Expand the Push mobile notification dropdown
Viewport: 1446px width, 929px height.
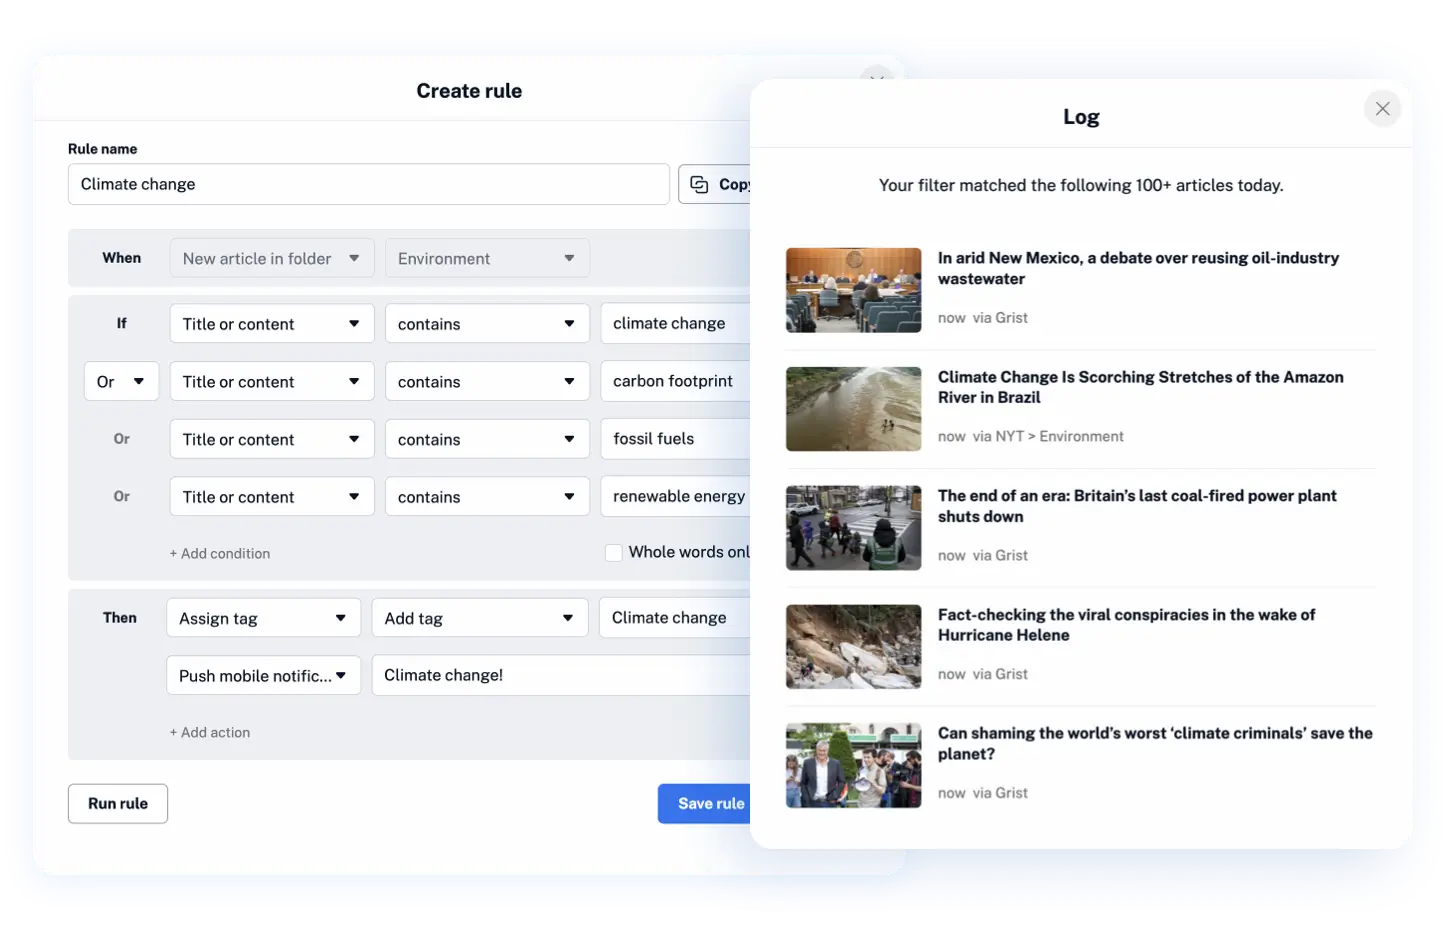tap(263, 676)
